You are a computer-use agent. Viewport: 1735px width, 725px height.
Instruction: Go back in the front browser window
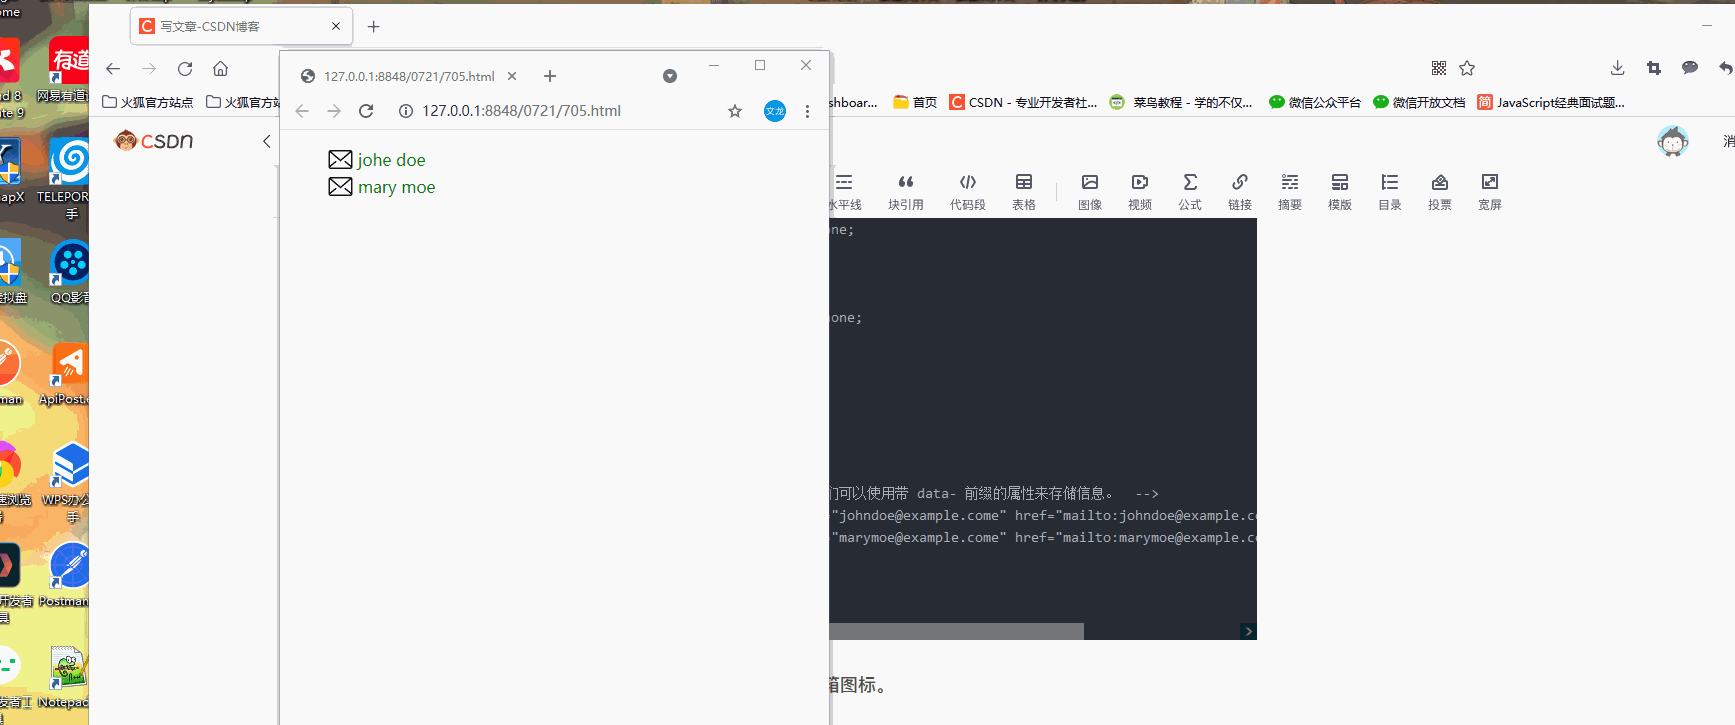302,111
